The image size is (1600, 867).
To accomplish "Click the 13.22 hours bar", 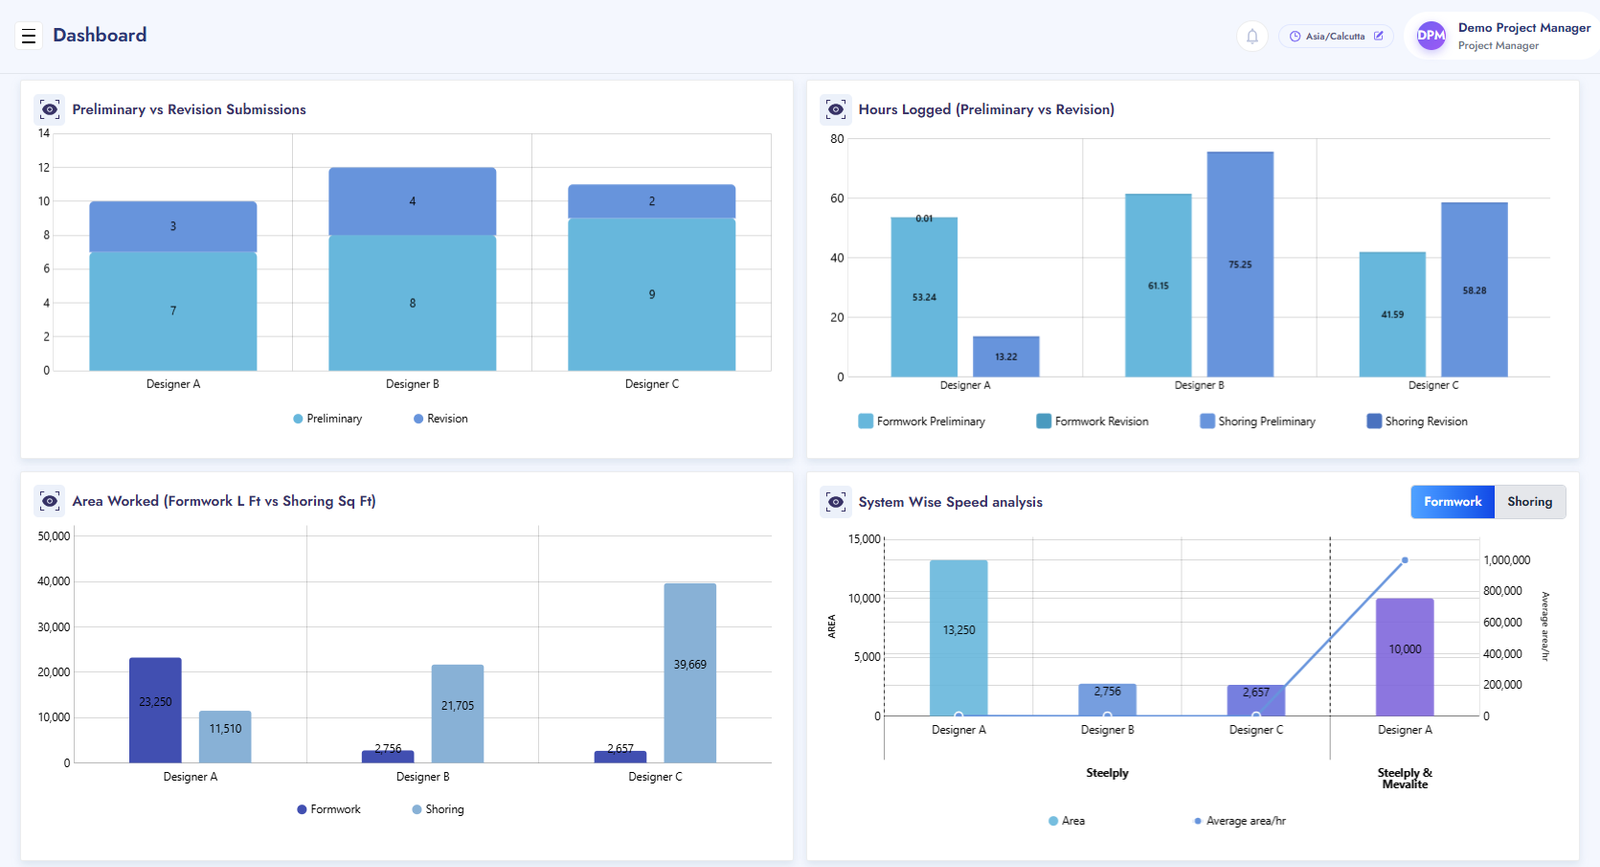I will click(1006, 357).
